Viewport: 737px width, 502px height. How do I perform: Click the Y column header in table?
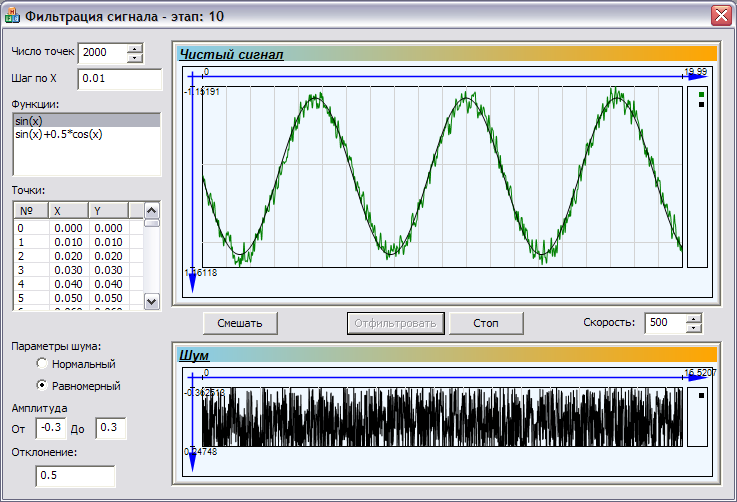(109, 211)
